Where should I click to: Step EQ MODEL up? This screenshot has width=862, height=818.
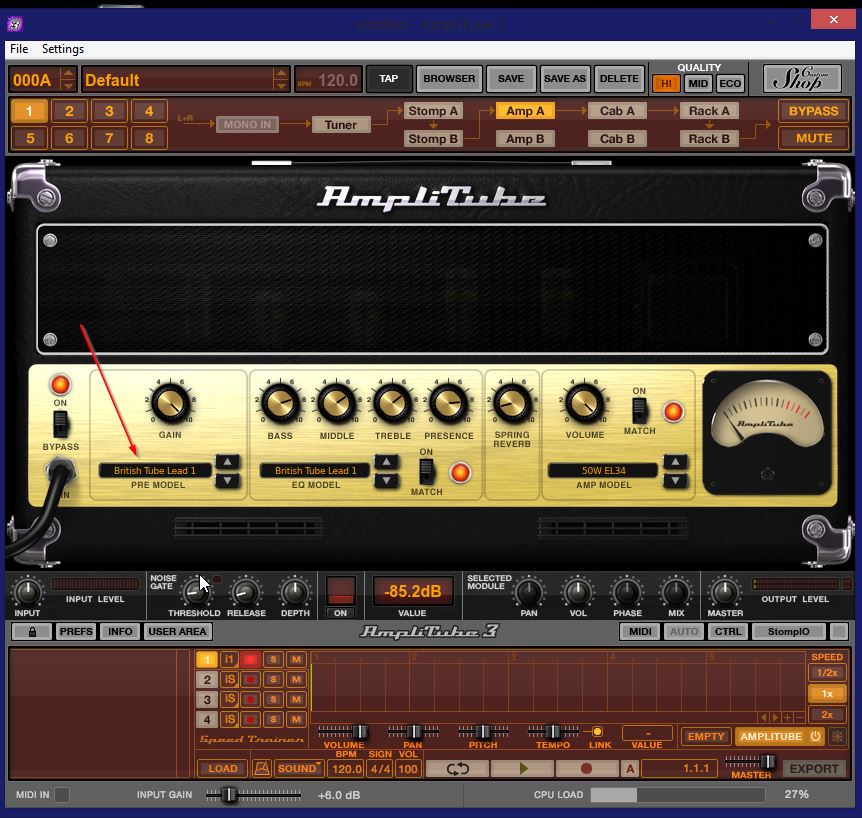click(386, 462)
